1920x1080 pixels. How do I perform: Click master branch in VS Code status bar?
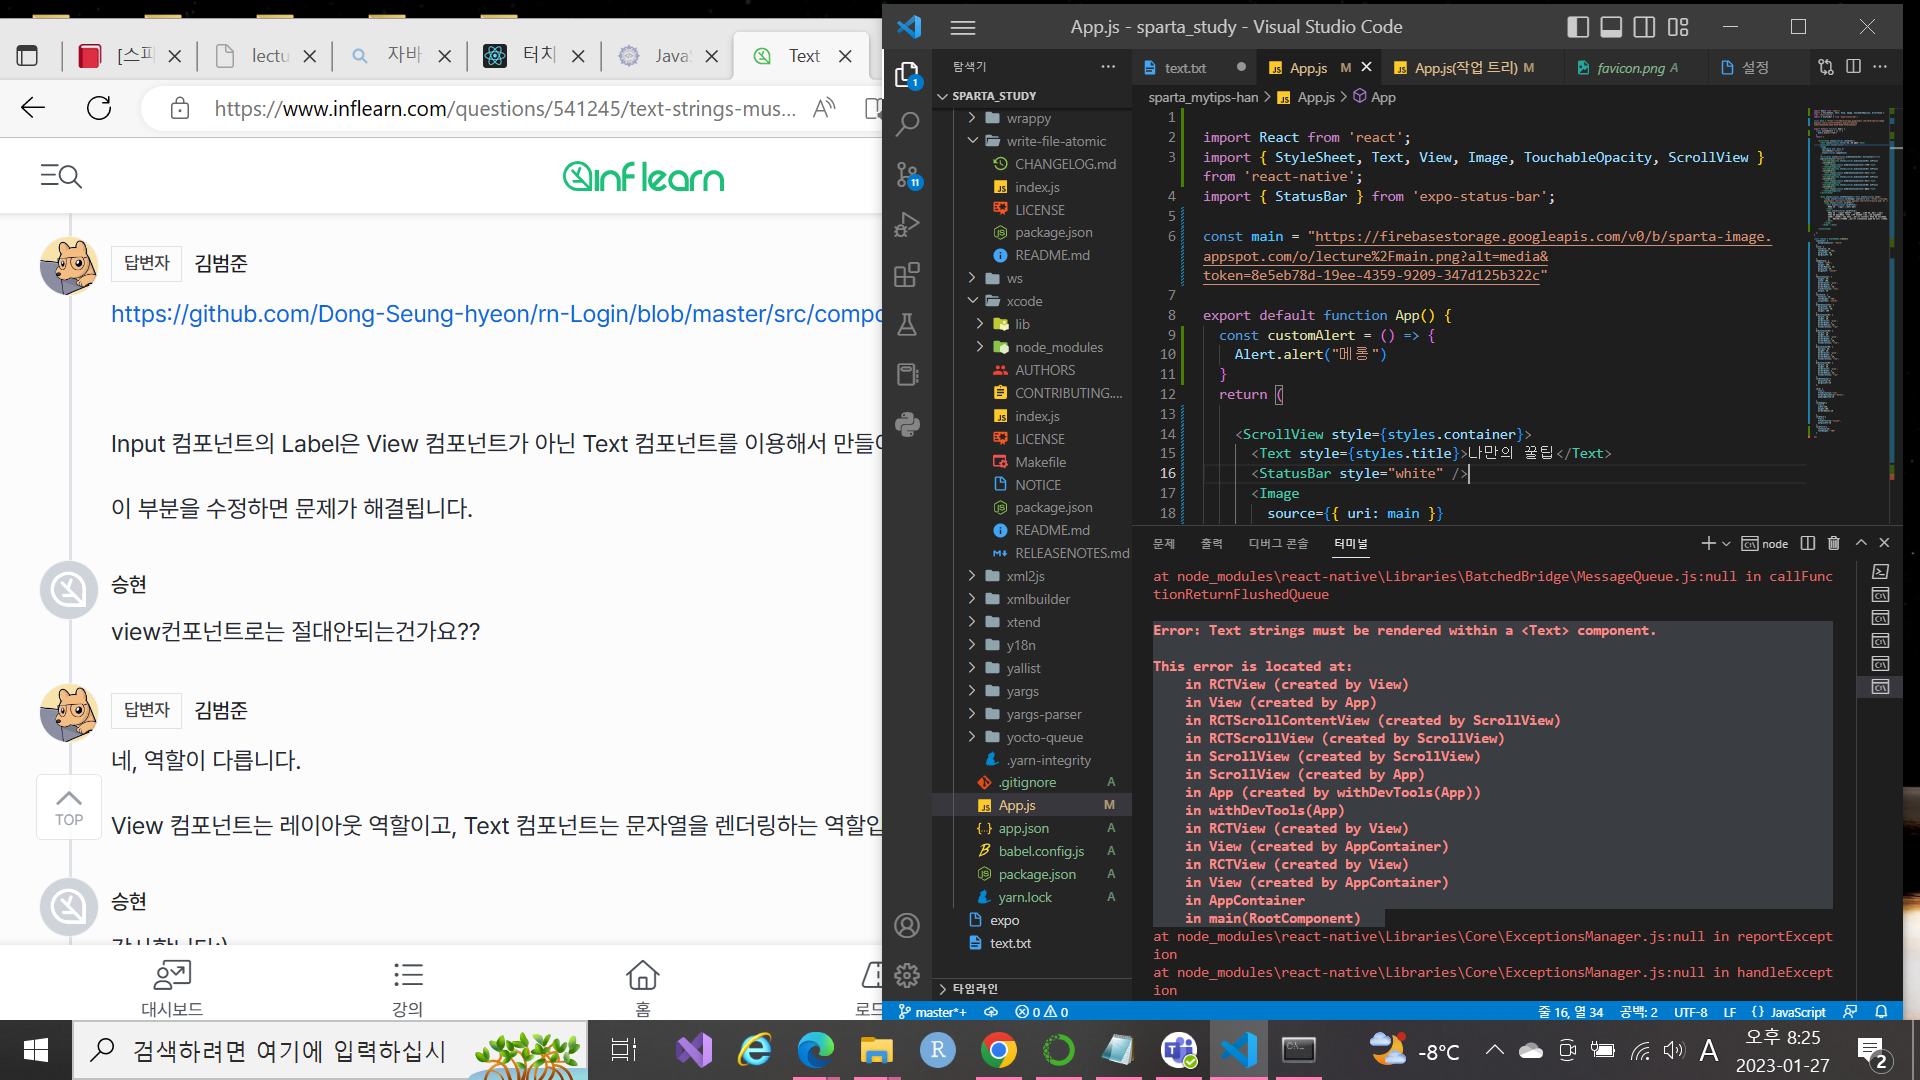[932, 1012]
